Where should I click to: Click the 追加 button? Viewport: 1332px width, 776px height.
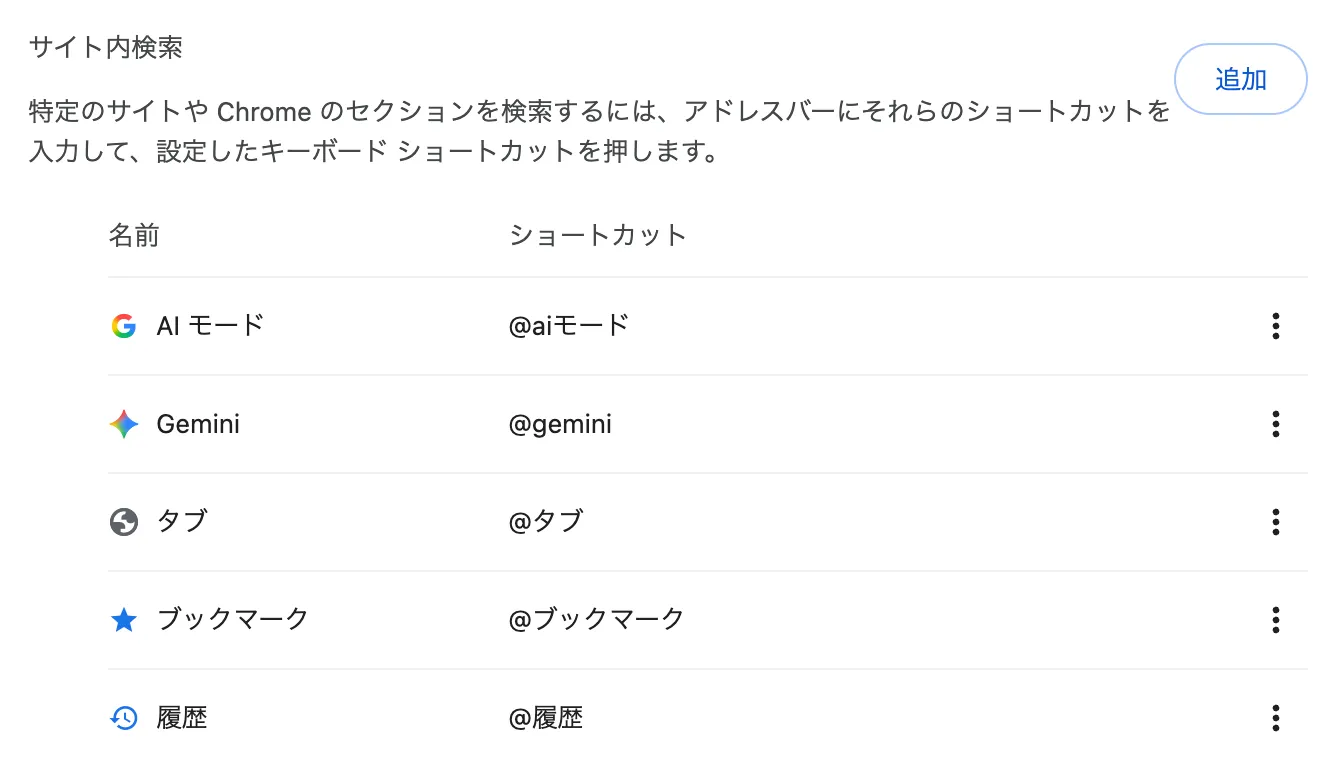(x=1240, y=79)
